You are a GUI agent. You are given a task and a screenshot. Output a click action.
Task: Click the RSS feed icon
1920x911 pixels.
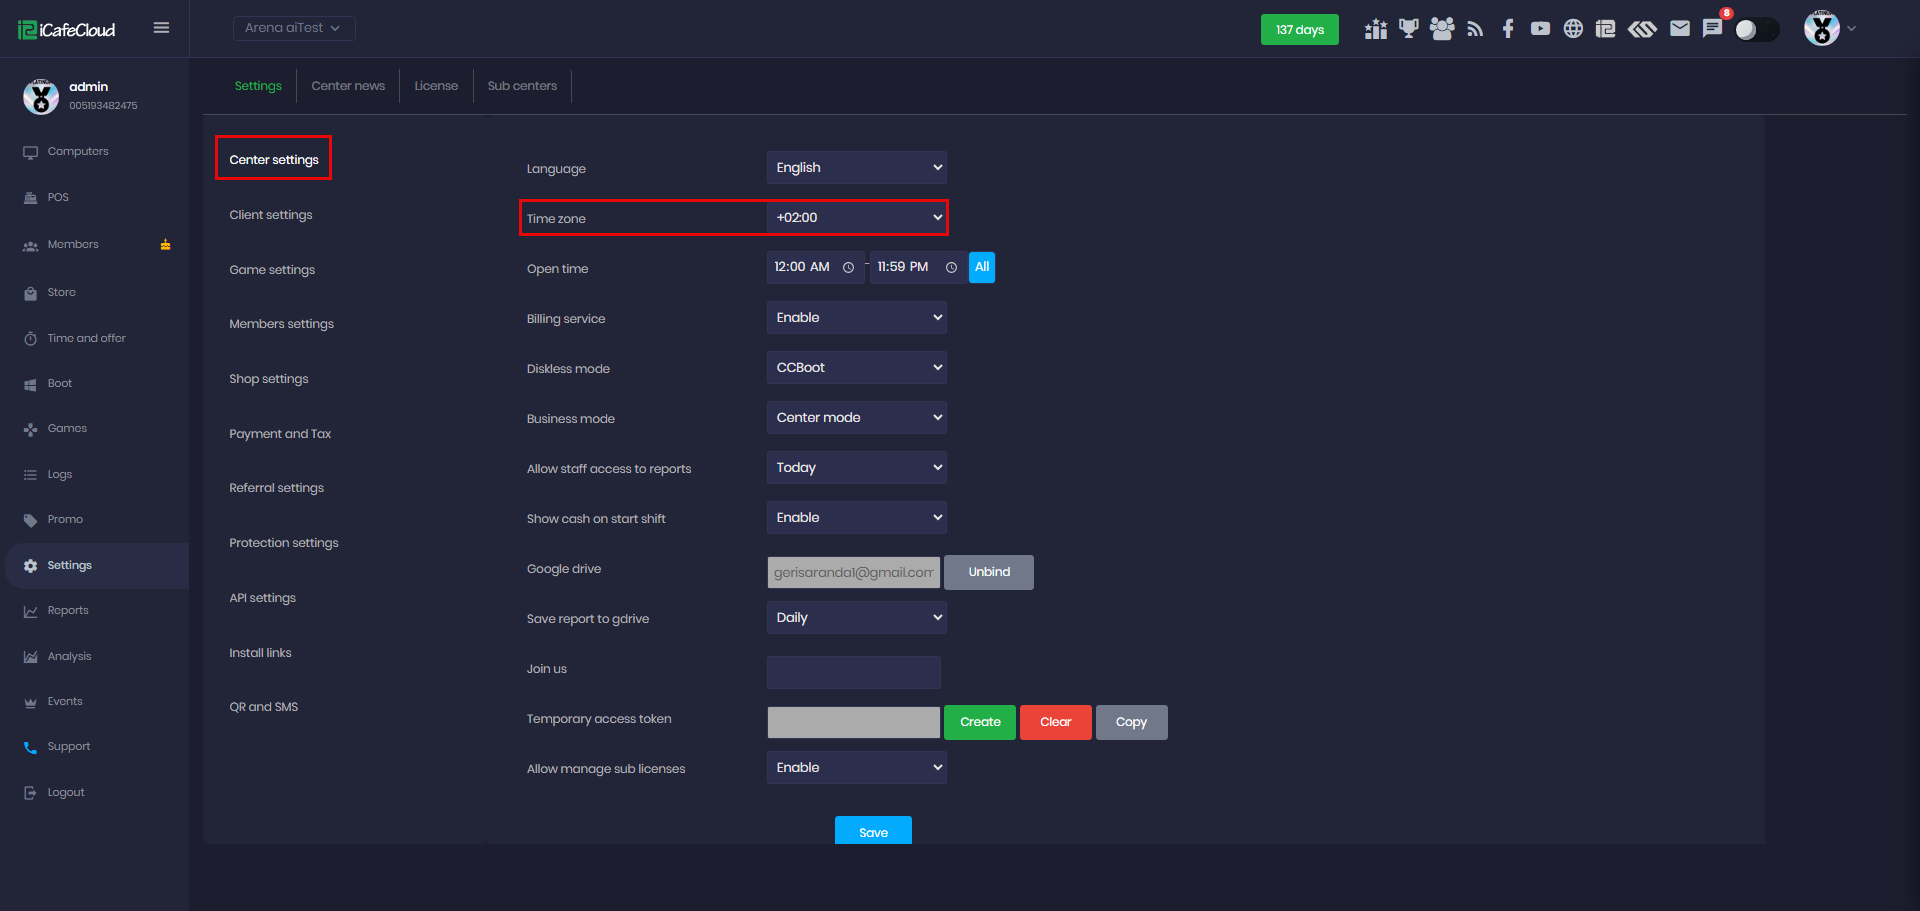pos(1475,29)
